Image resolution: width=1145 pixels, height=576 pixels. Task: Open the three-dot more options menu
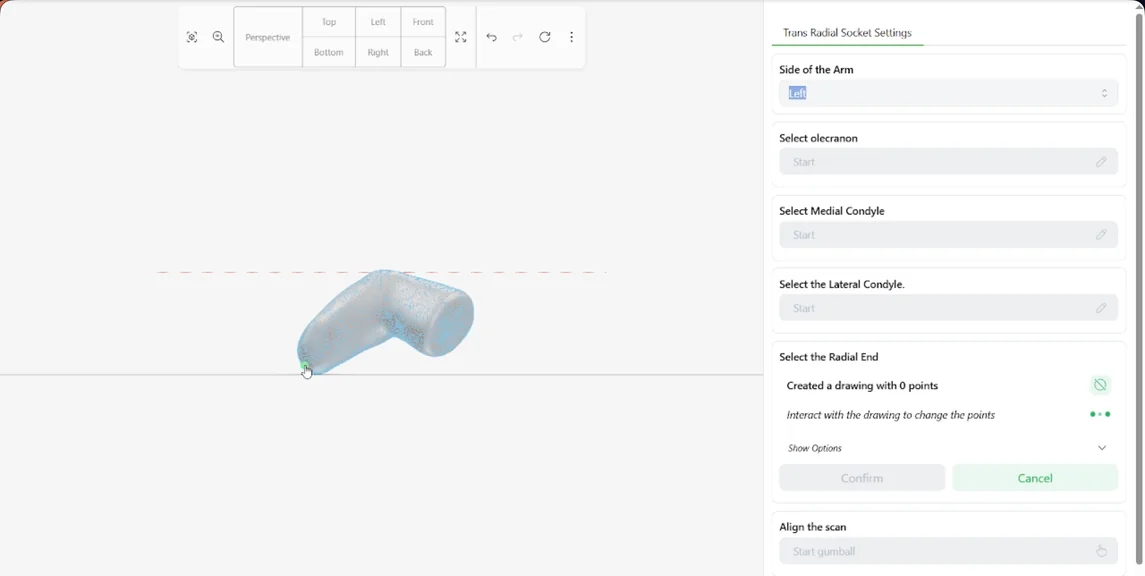572,37
